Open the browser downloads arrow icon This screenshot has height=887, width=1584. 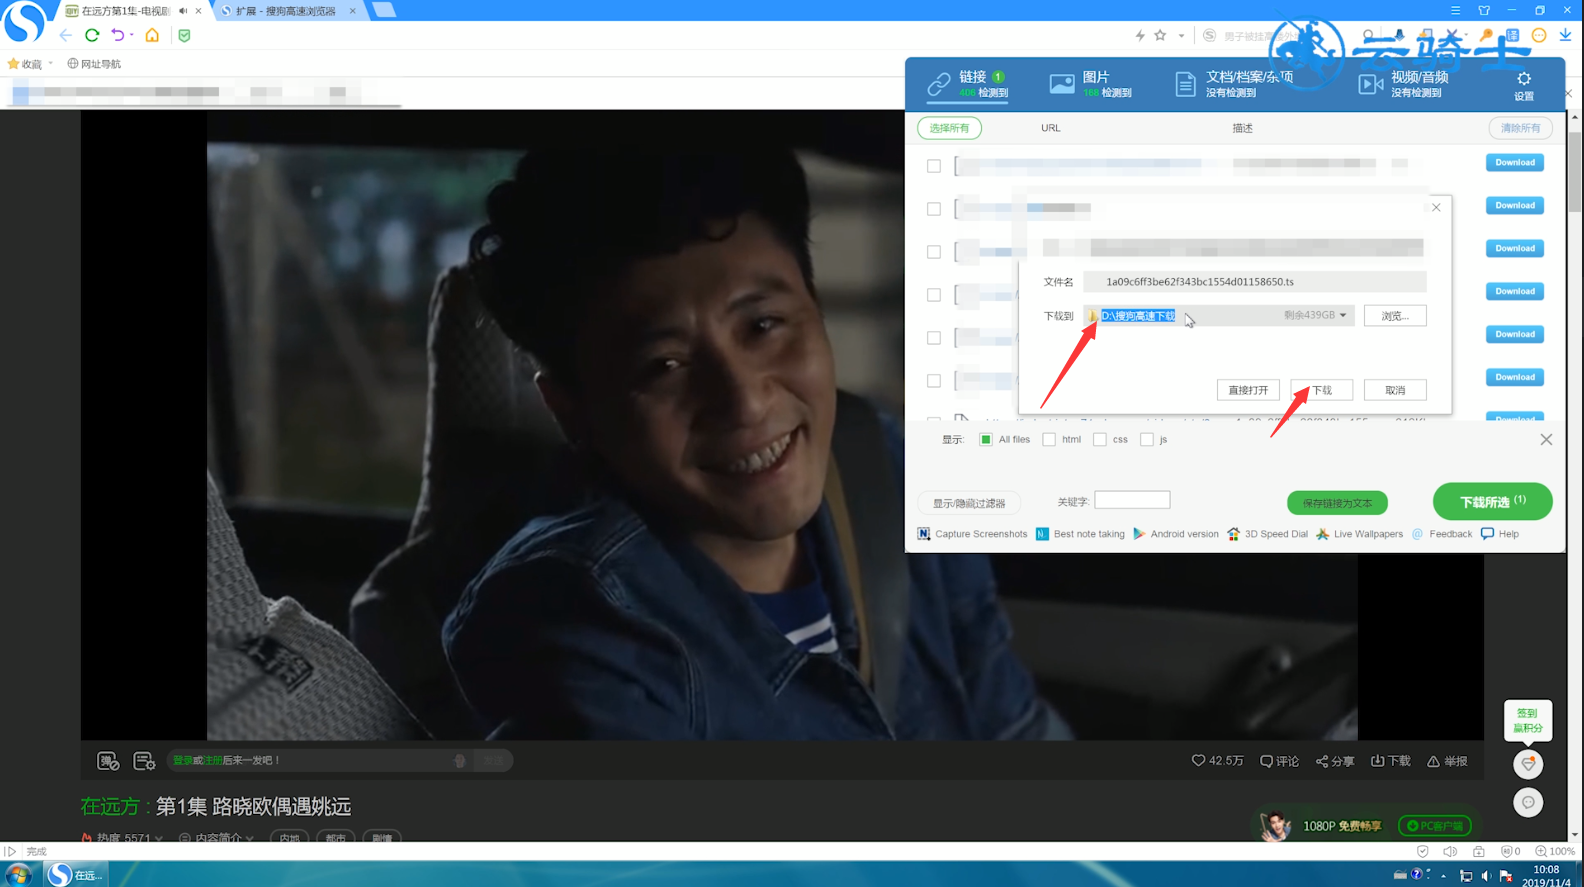[x=1565, y=35]
